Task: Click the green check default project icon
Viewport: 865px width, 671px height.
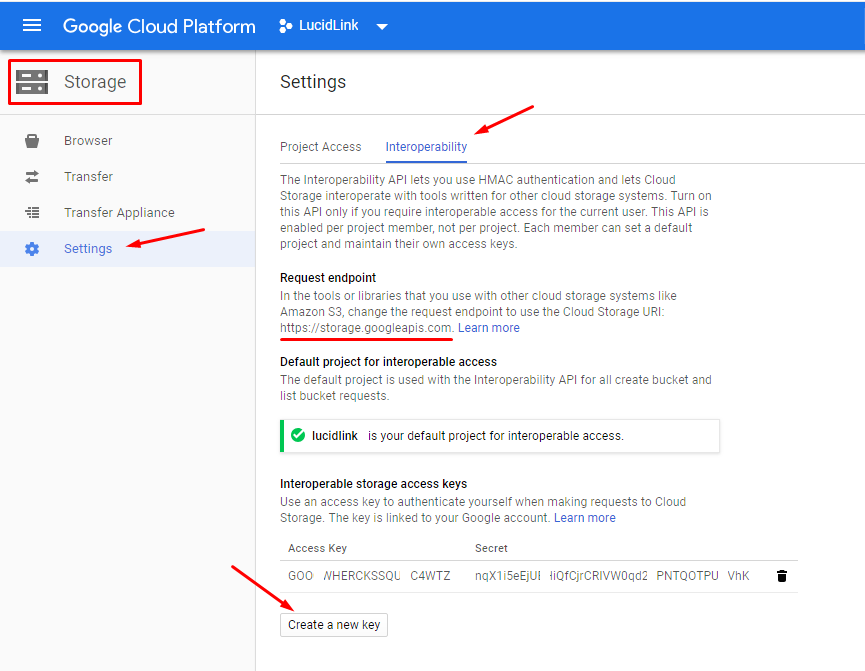Action: [x=298, y=435]
